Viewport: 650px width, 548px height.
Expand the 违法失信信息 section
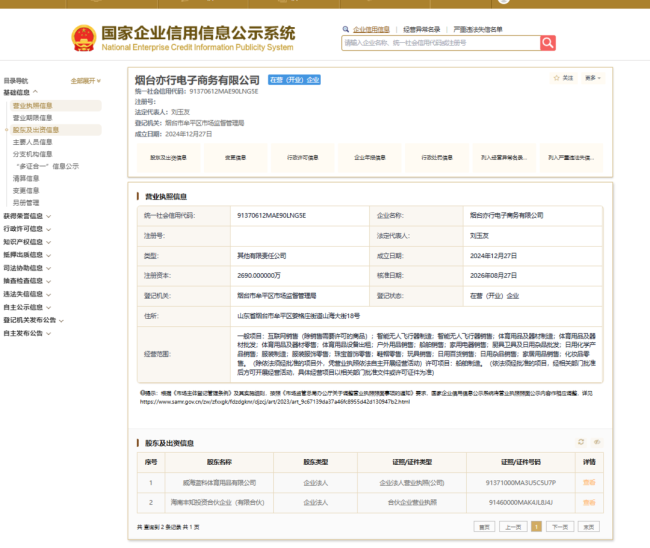27,294
